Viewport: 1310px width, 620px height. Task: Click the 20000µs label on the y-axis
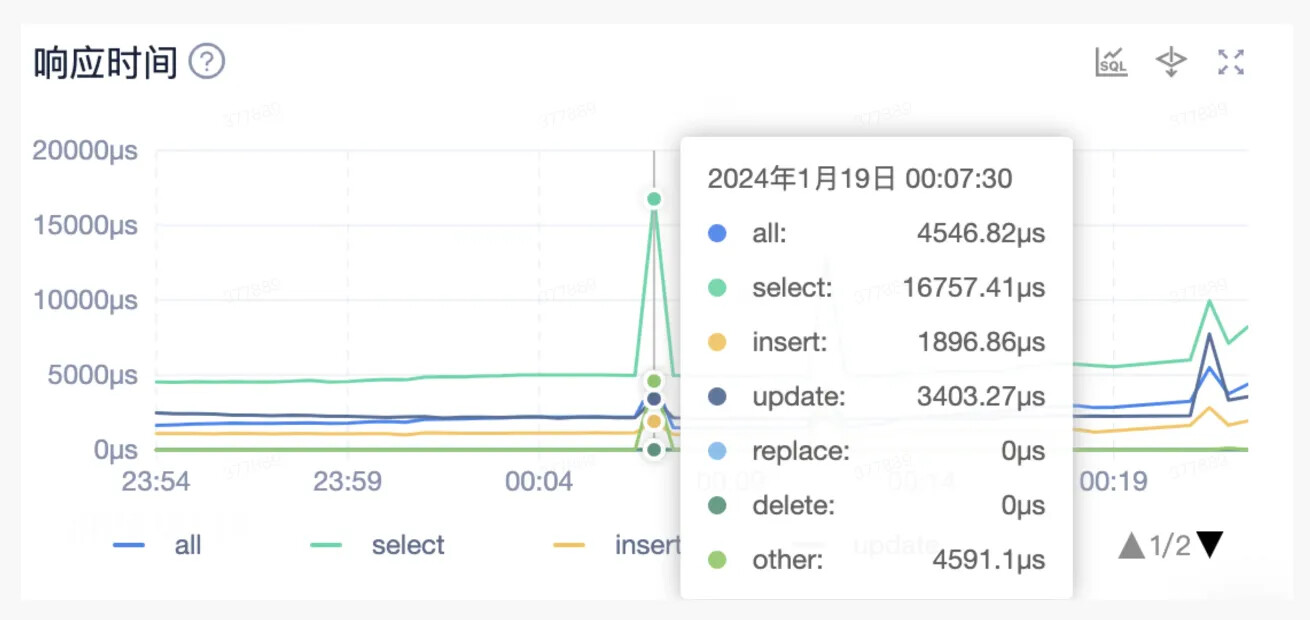(85, 151)
